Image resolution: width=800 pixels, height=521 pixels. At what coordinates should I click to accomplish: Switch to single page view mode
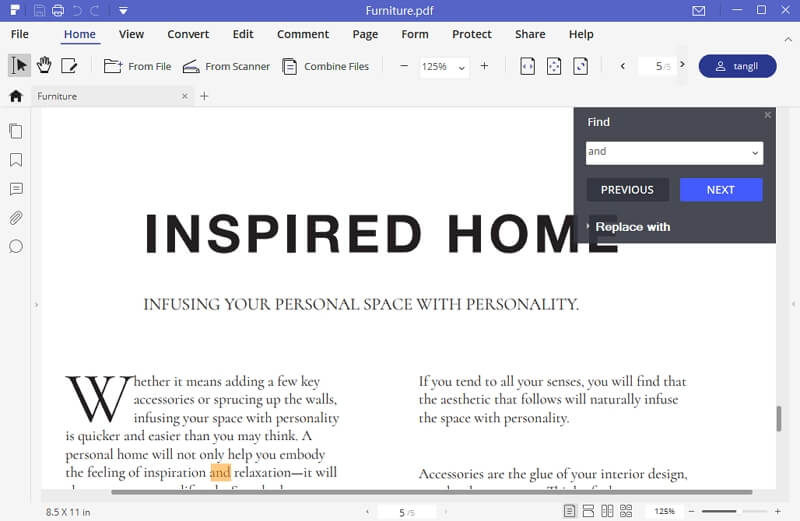[569, 511]
